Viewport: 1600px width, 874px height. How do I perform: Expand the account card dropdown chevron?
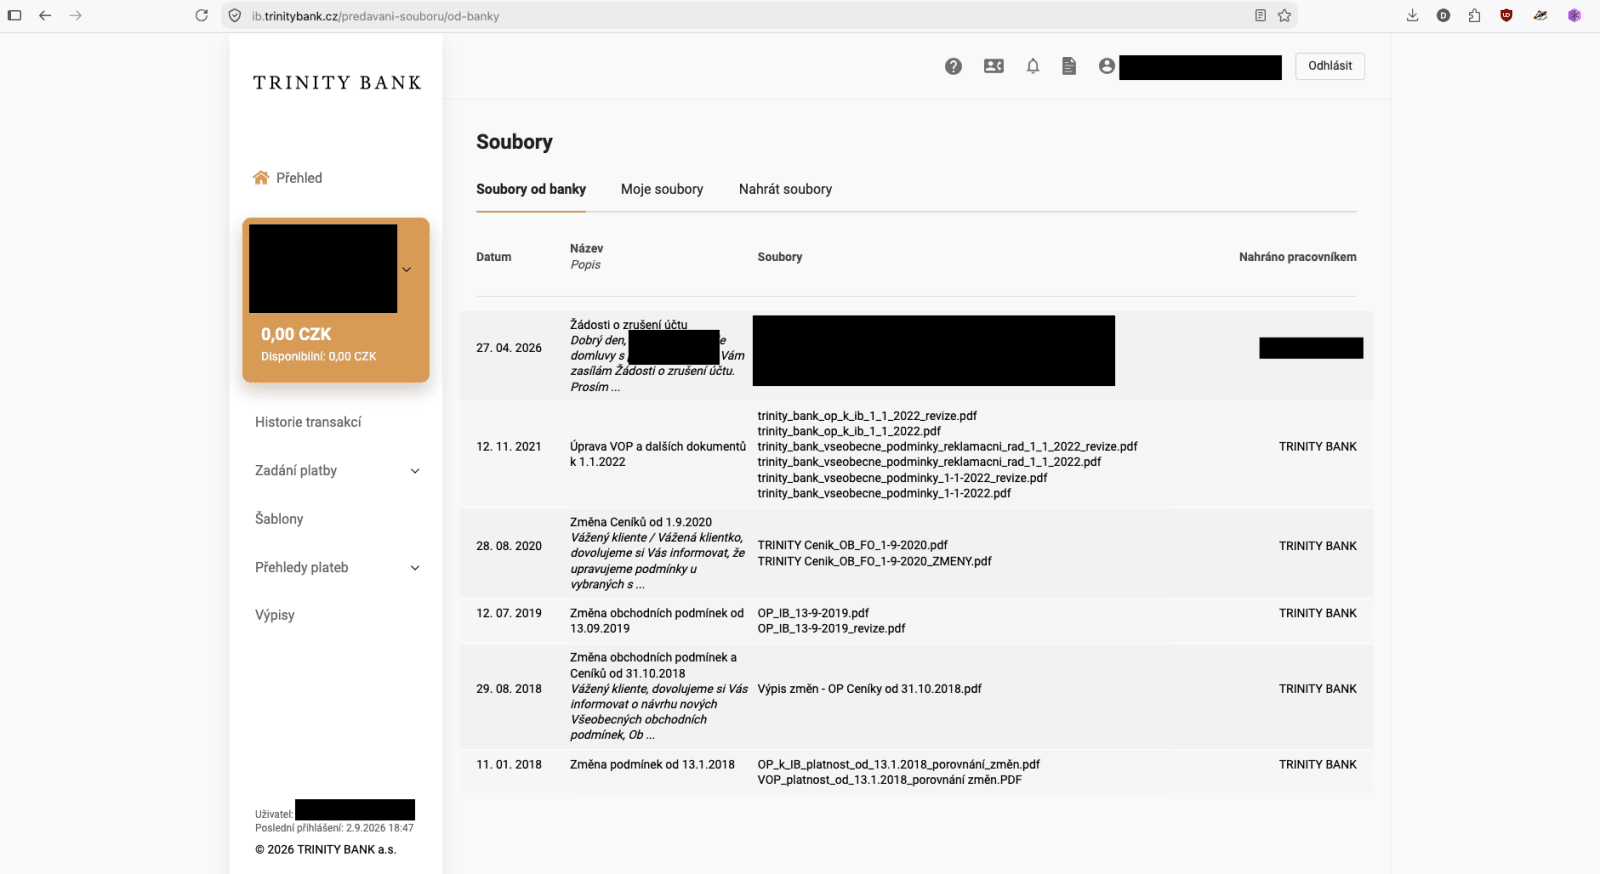406,269
